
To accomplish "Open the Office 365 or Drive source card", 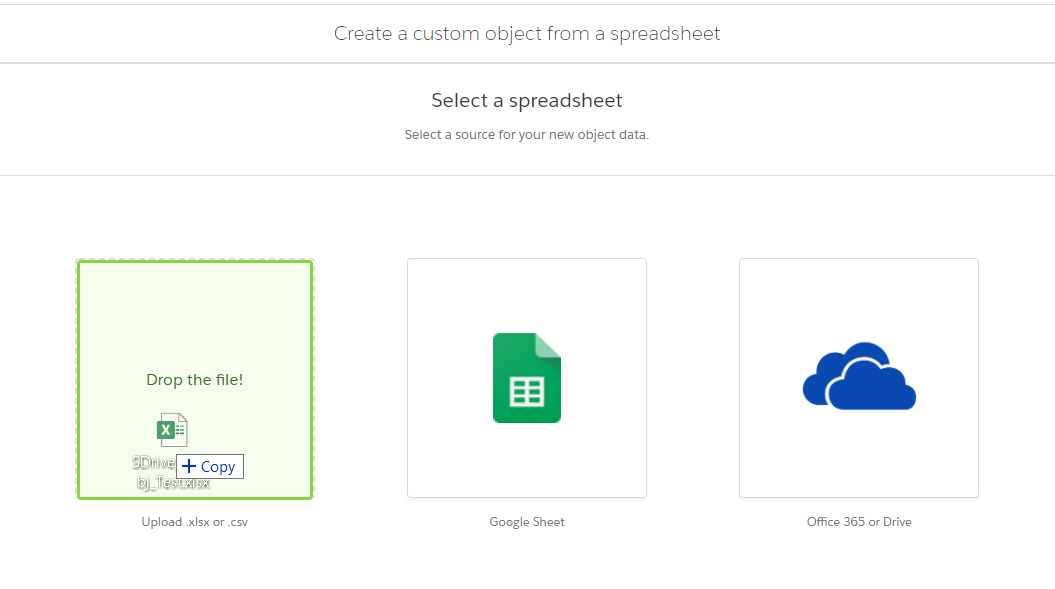I will (858, 378).
